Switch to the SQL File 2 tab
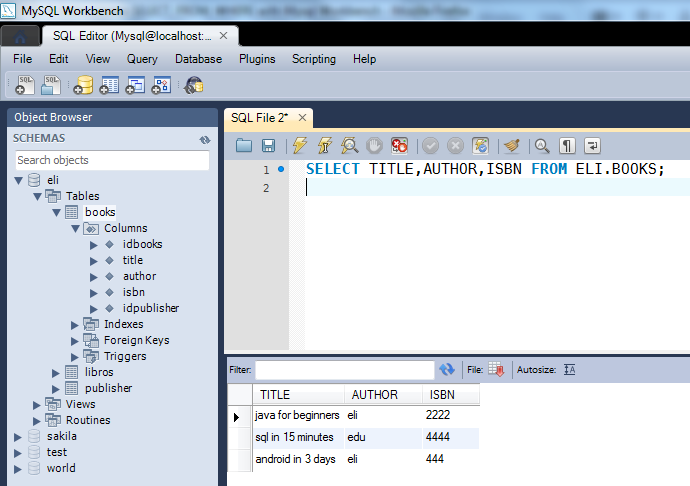This screenshot has height=486, width=690. [259, 118]
